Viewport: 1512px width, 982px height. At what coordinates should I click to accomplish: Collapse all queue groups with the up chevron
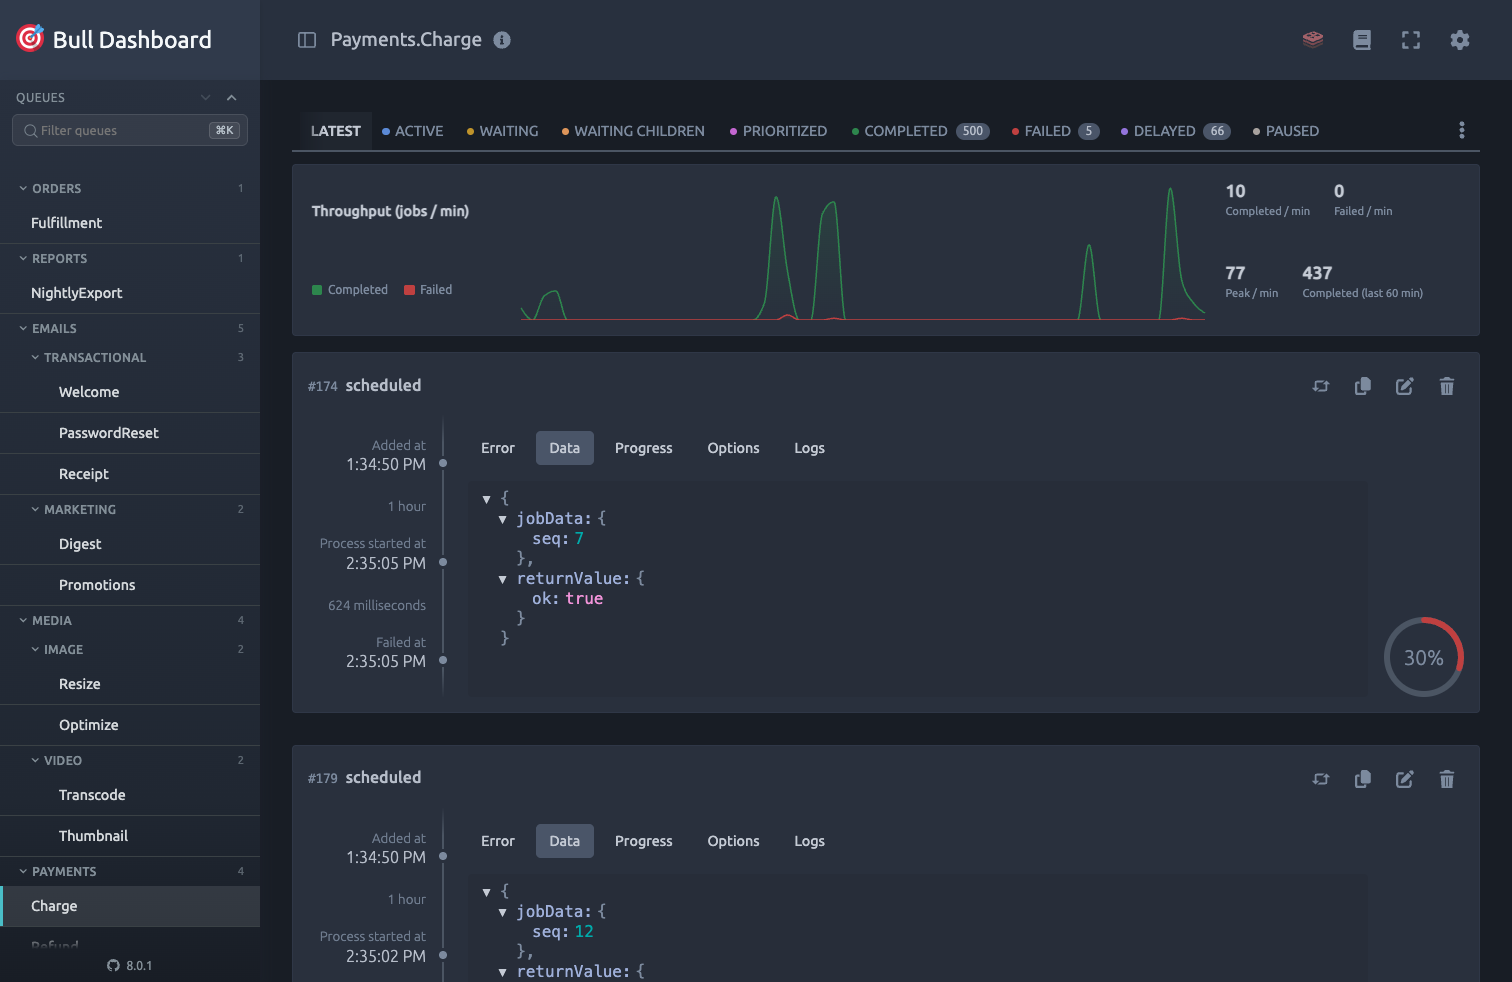pos(232,98)
